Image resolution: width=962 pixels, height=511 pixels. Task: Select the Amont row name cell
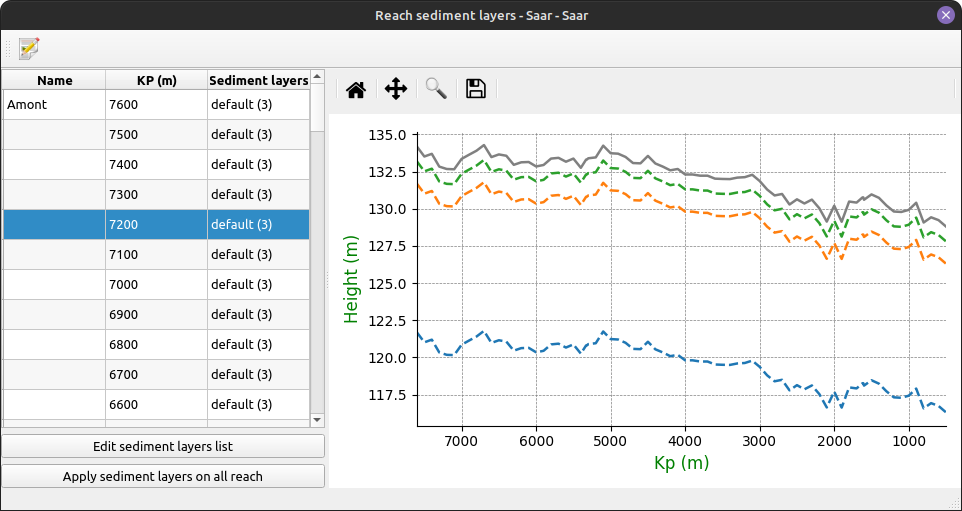pyautogui.click(x=54, y=104)
